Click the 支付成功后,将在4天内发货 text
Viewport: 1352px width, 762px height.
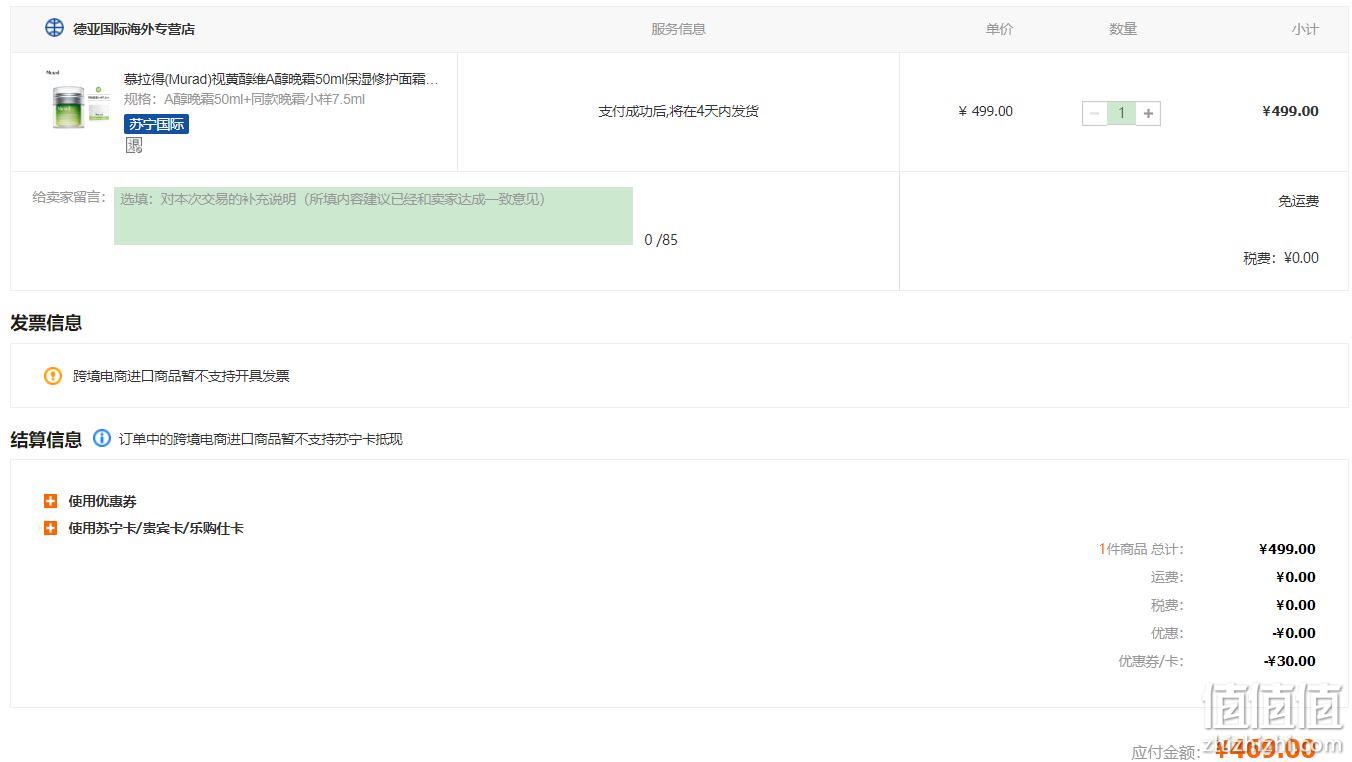[x=678, y=111]
